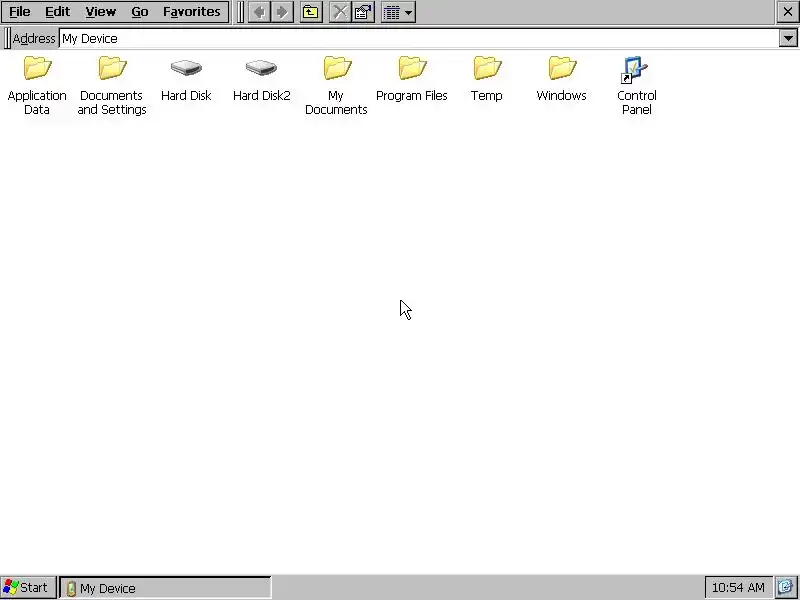Viewport: 800px width, 600px height.
Task: Select the My Device taskbar button
Action: (x=165, y=588)
